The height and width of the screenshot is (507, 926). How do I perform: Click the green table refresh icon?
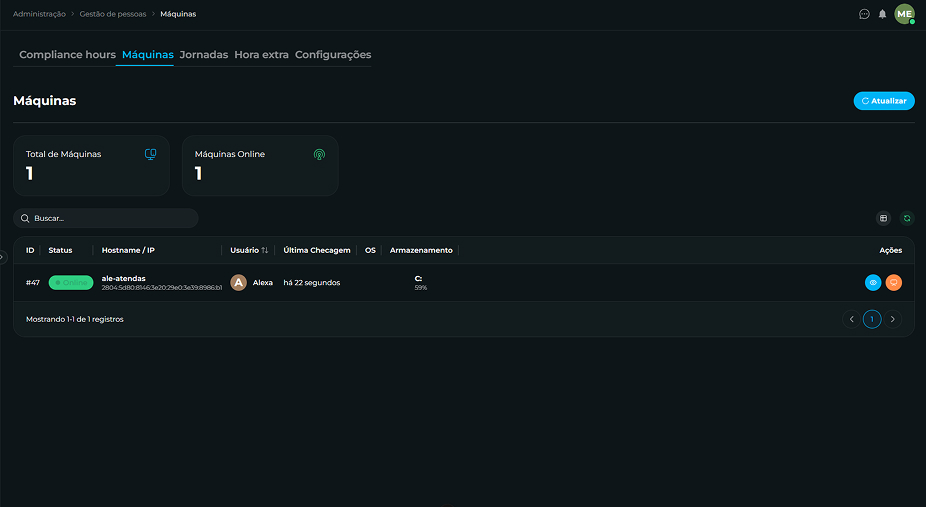(x=907, y=218)
